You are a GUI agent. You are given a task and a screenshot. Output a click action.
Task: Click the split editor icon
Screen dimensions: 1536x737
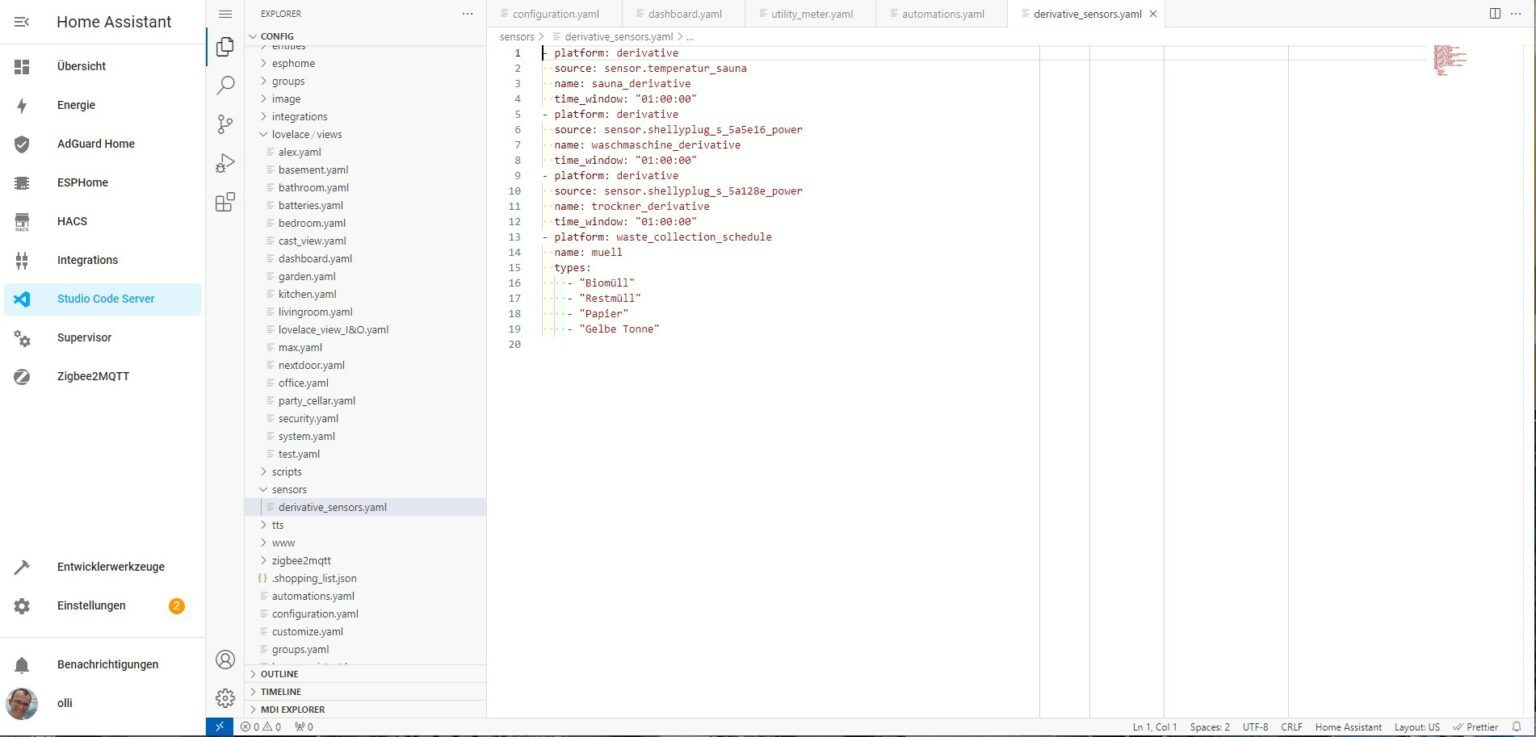click(x=1495, y=14)
